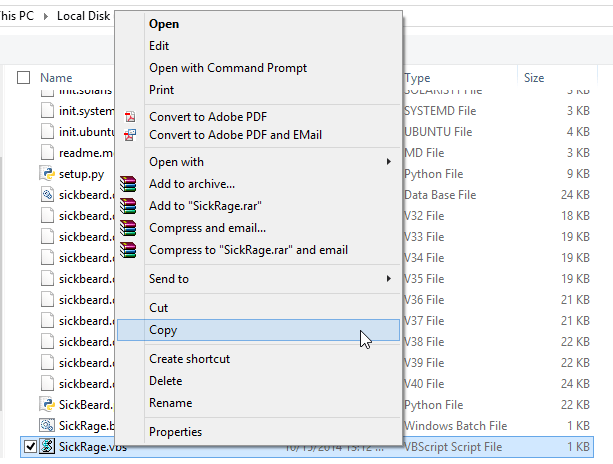Expand the Open with submenu arrow
The height and width of the screenshot is (464, 613).
tap(389, 162)
